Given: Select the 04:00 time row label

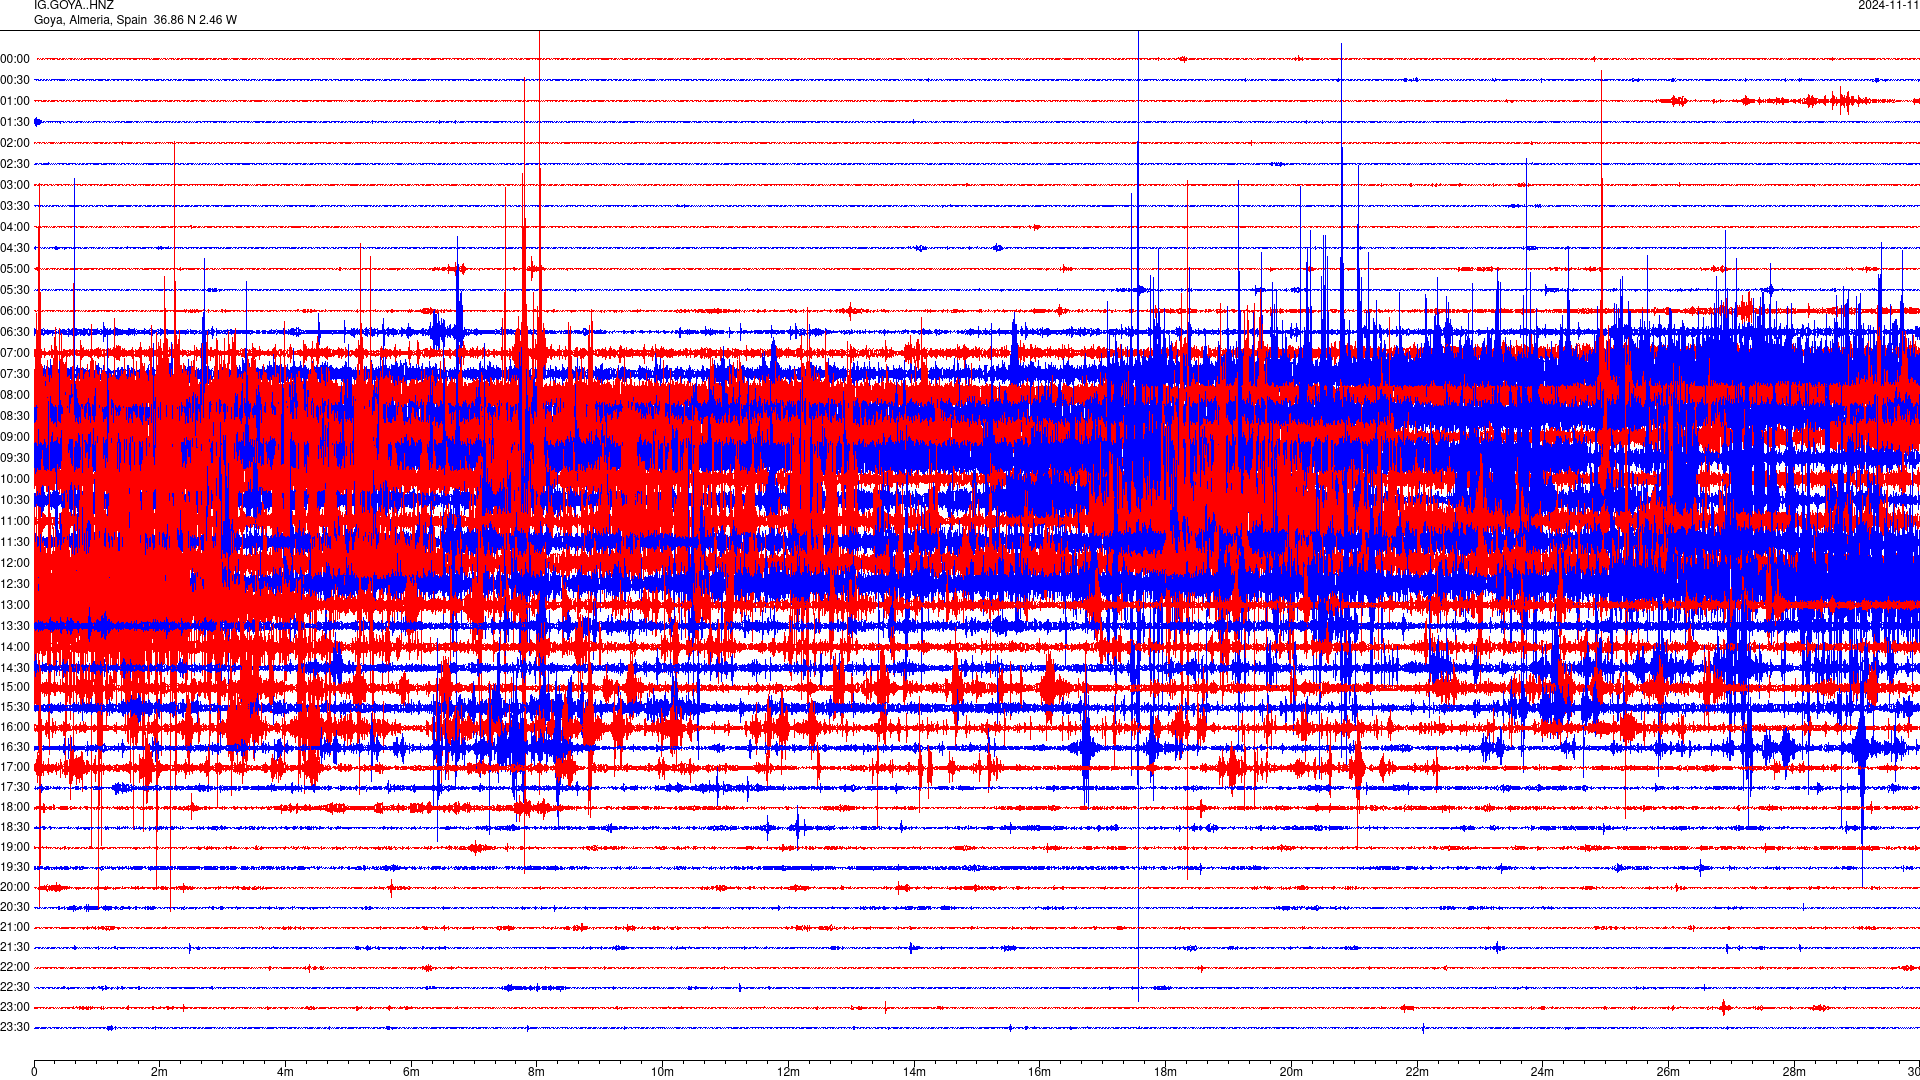Looking at the screenshot, I should tap(15, 227).
